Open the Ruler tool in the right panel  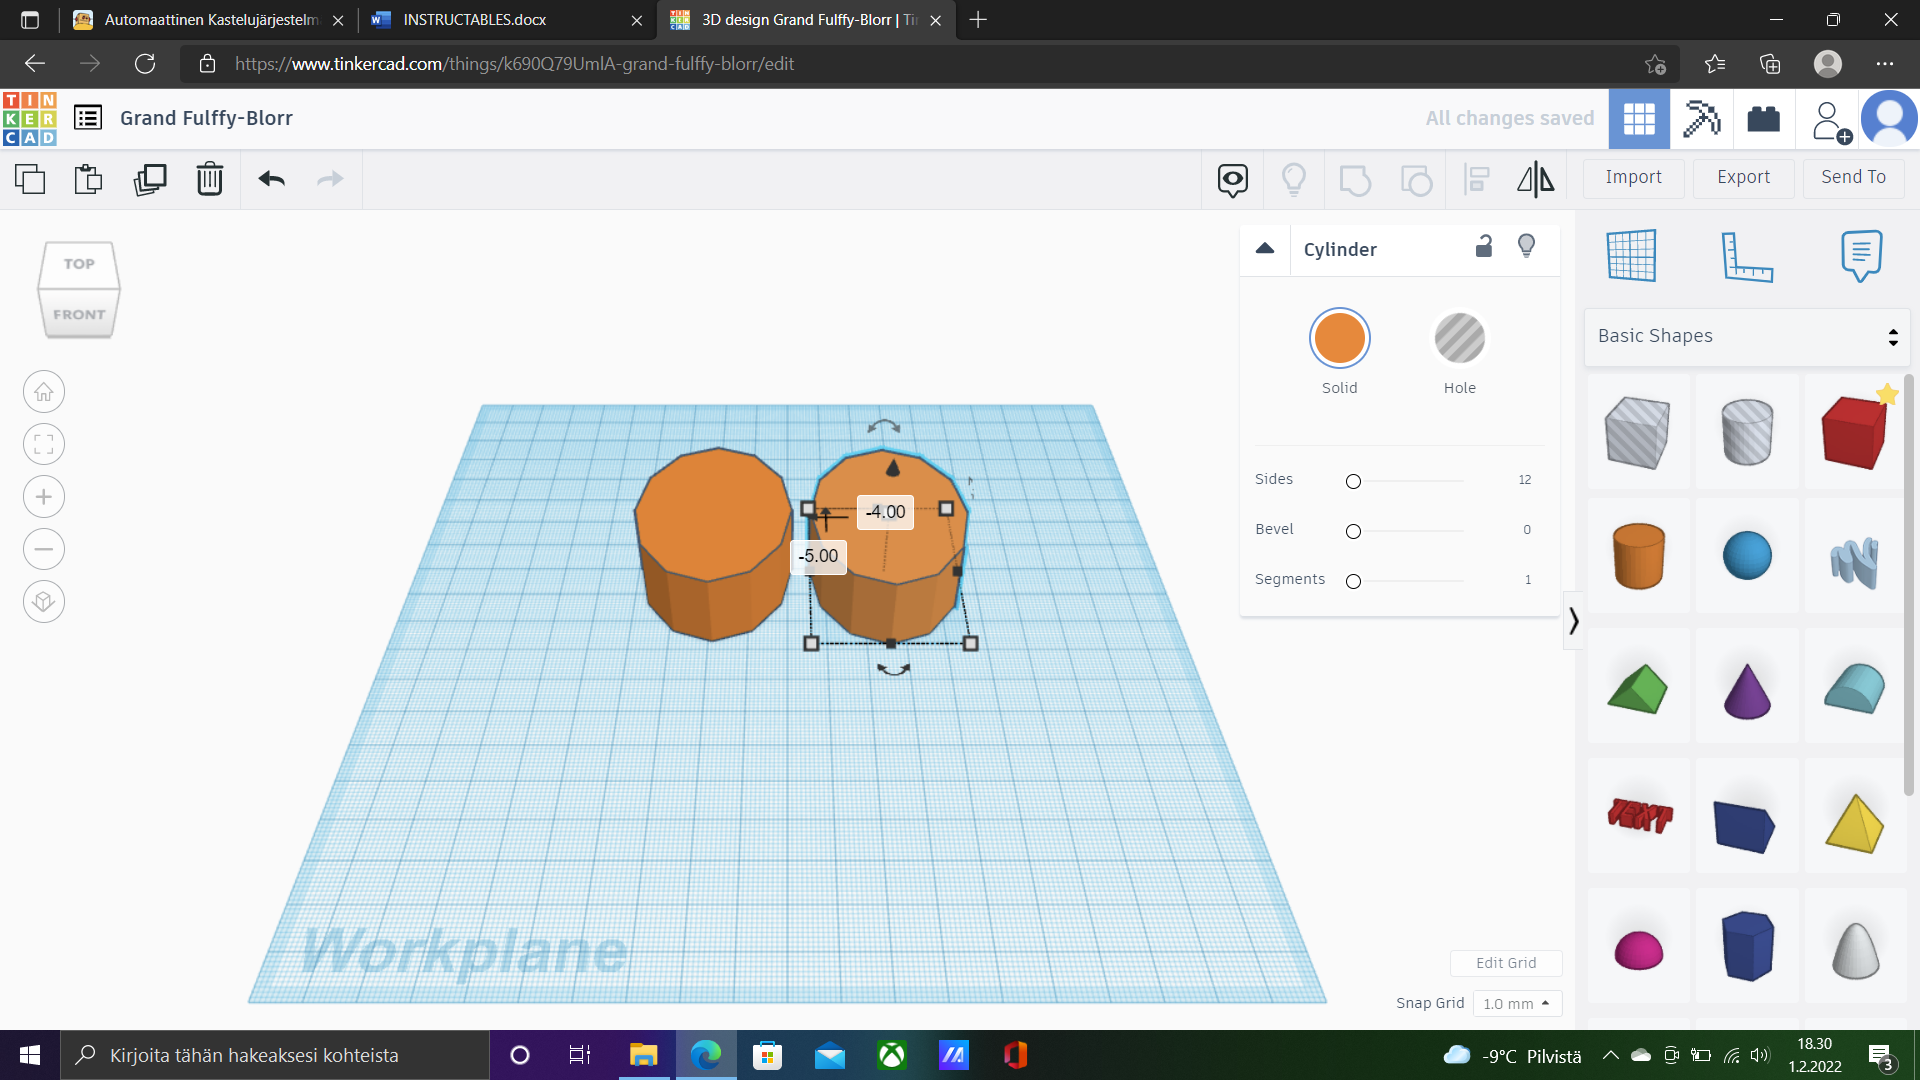point(1746,256)
